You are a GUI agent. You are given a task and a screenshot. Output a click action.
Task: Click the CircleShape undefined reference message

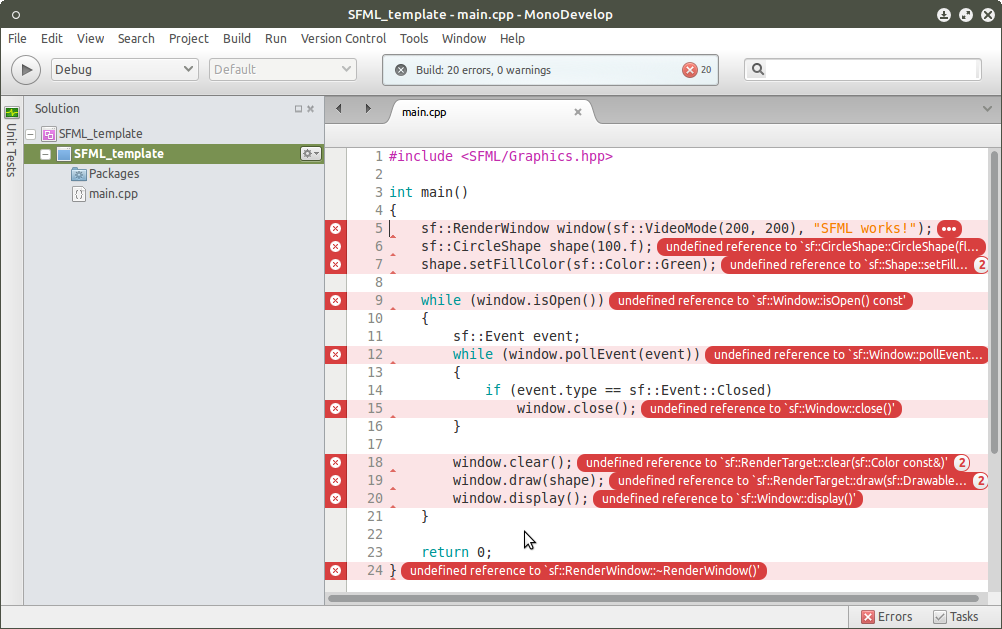coord(822,247)
